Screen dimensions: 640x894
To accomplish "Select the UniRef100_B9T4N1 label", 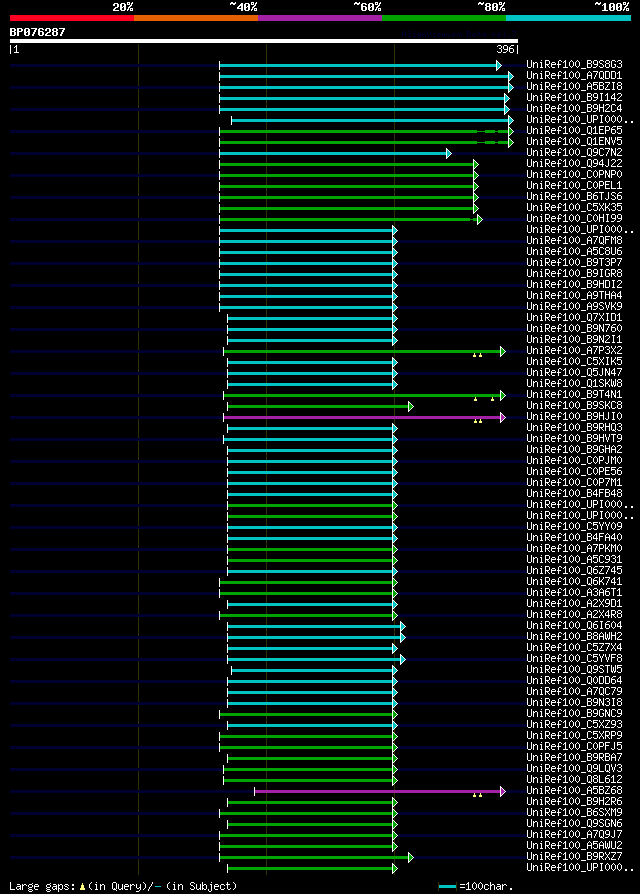I will pyautogui.click(x=574, y=395).
